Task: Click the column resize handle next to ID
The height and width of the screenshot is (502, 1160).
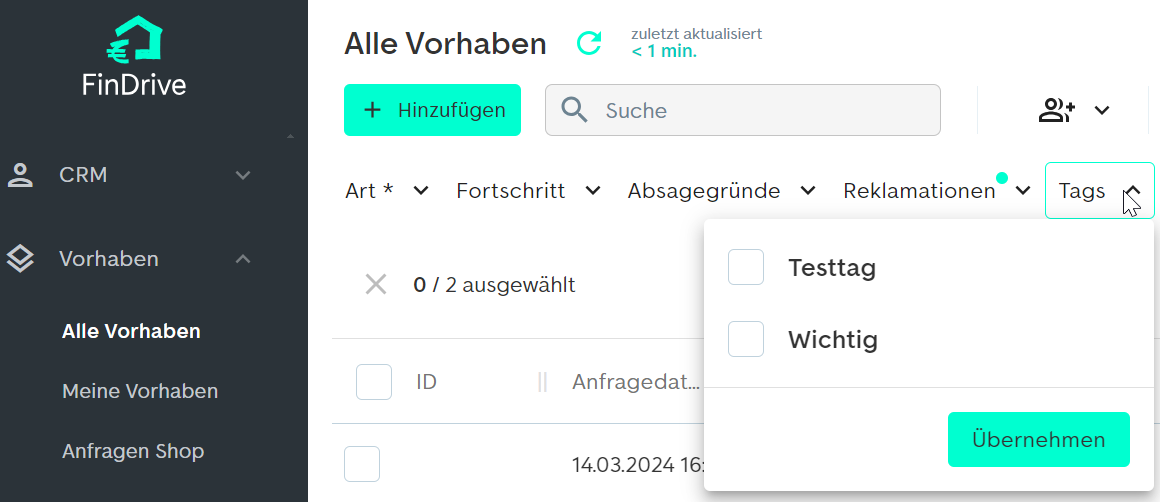Action: [x=542, y=382]
